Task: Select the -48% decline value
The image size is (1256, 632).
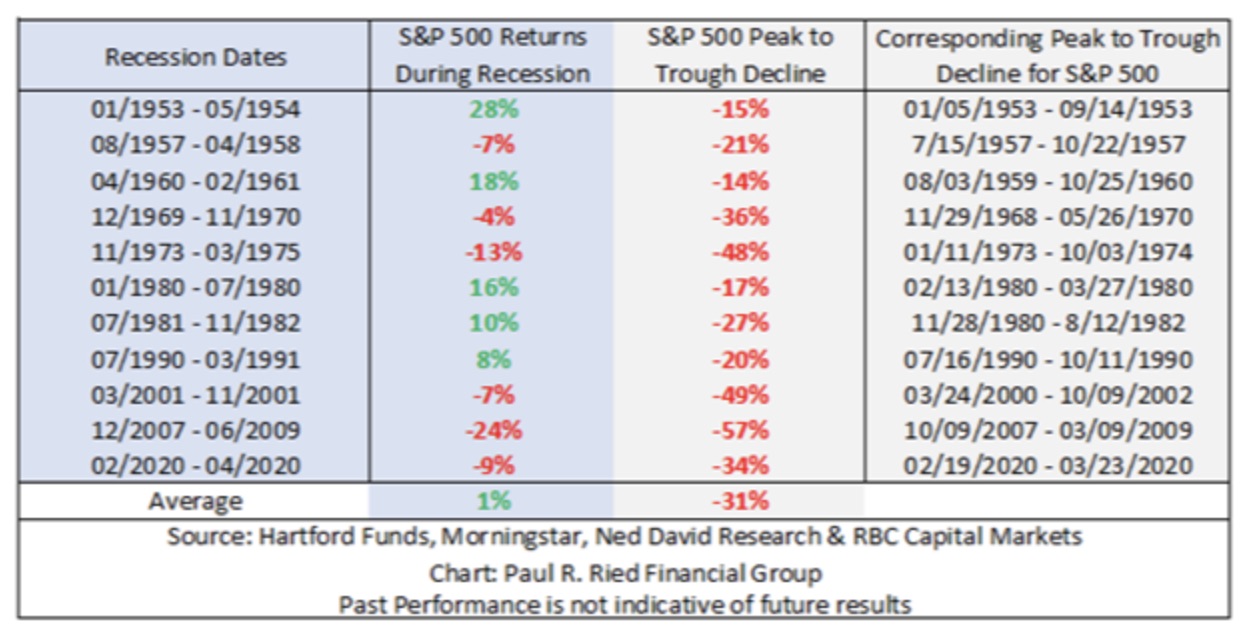Action: (740, 252)
